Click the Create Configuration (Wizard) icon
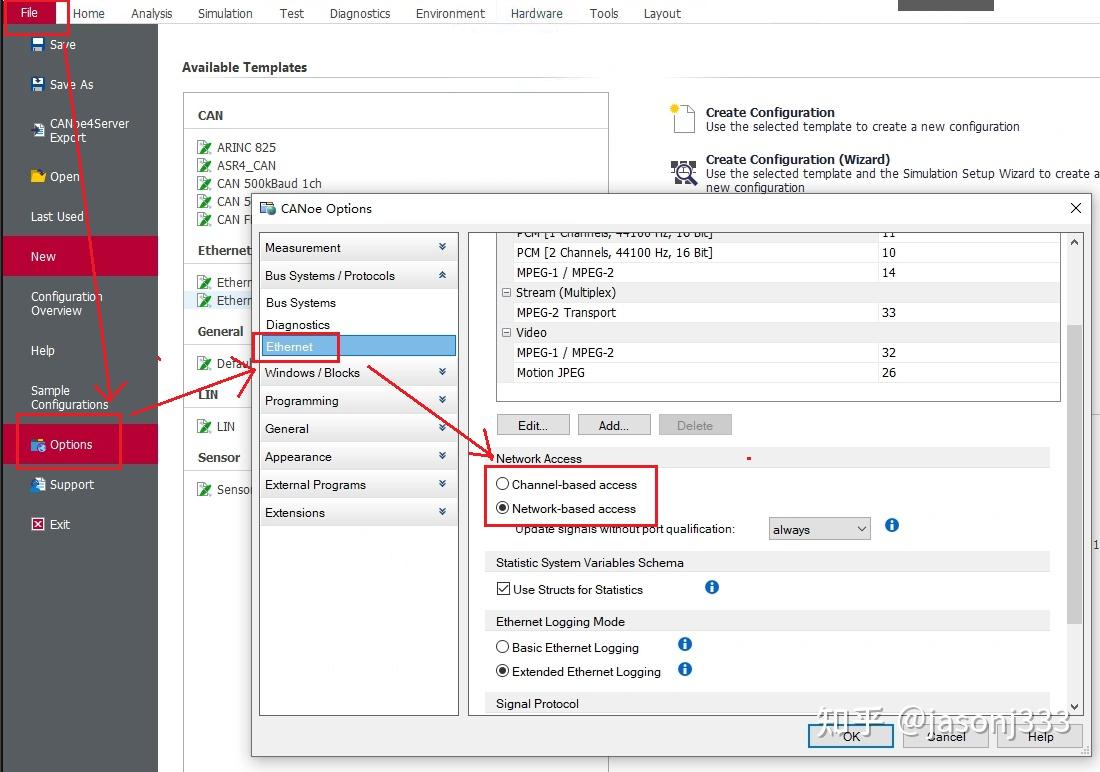 click(x=683, y=172)
